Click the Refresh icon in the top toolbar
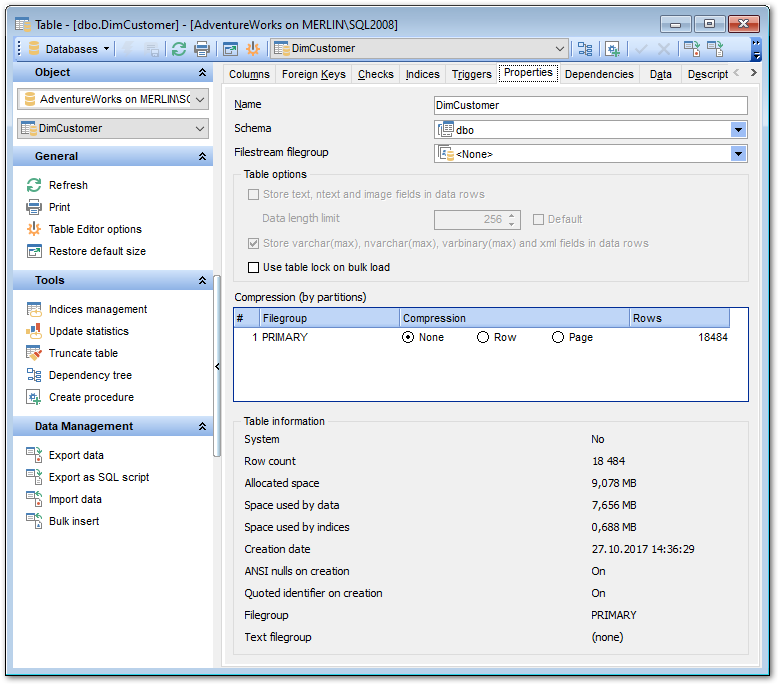Image resolution: width=779 pixels, height=685 pixels. click(x=179, y=48)
